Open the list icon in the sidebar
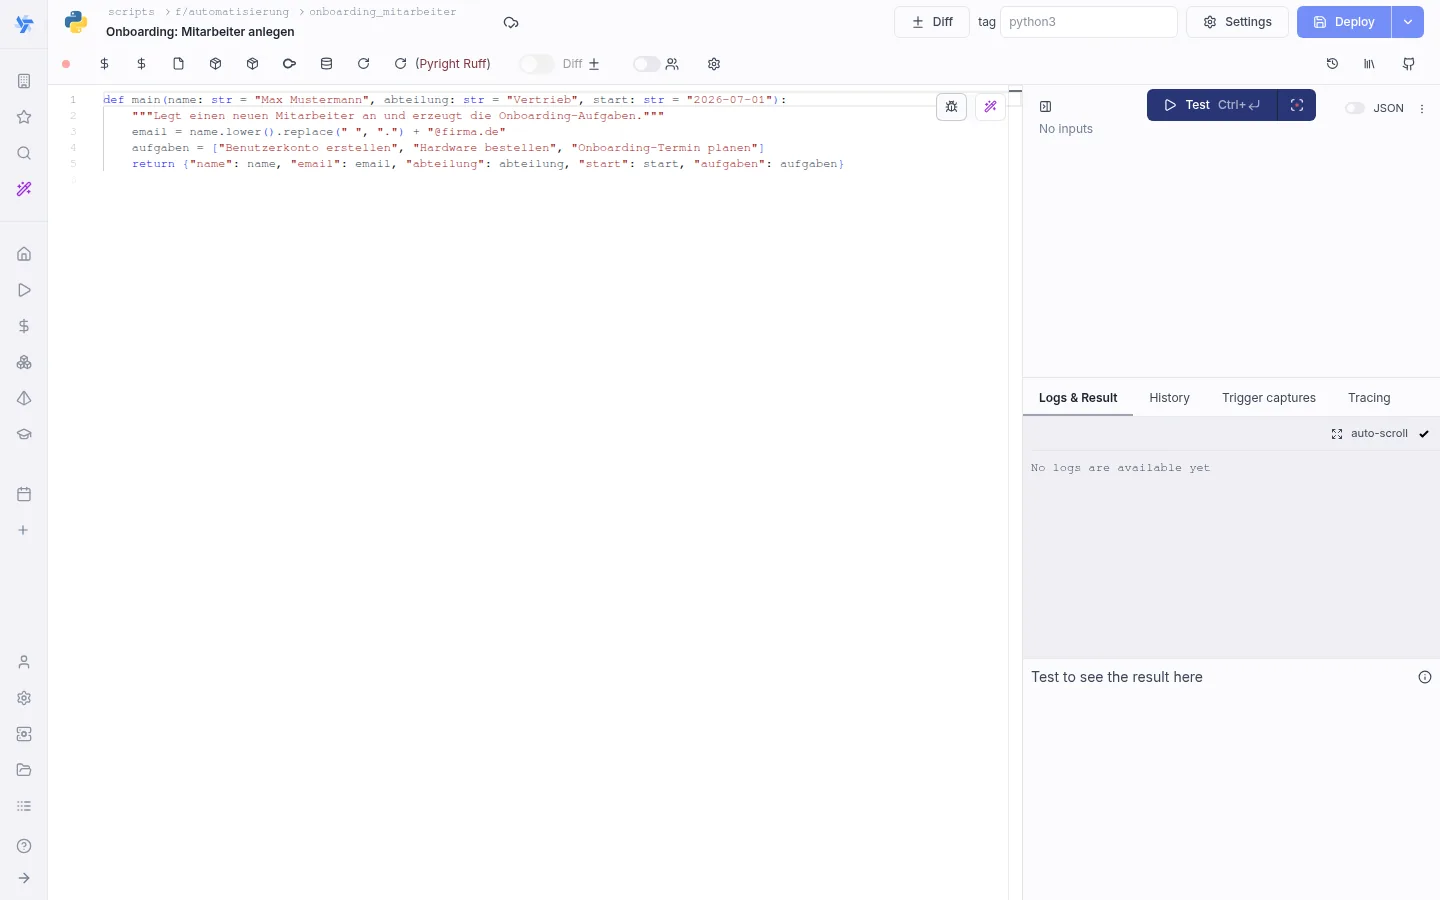This screenshot has height=900, width=1440. pyautogui.click(x=24, y=806)
